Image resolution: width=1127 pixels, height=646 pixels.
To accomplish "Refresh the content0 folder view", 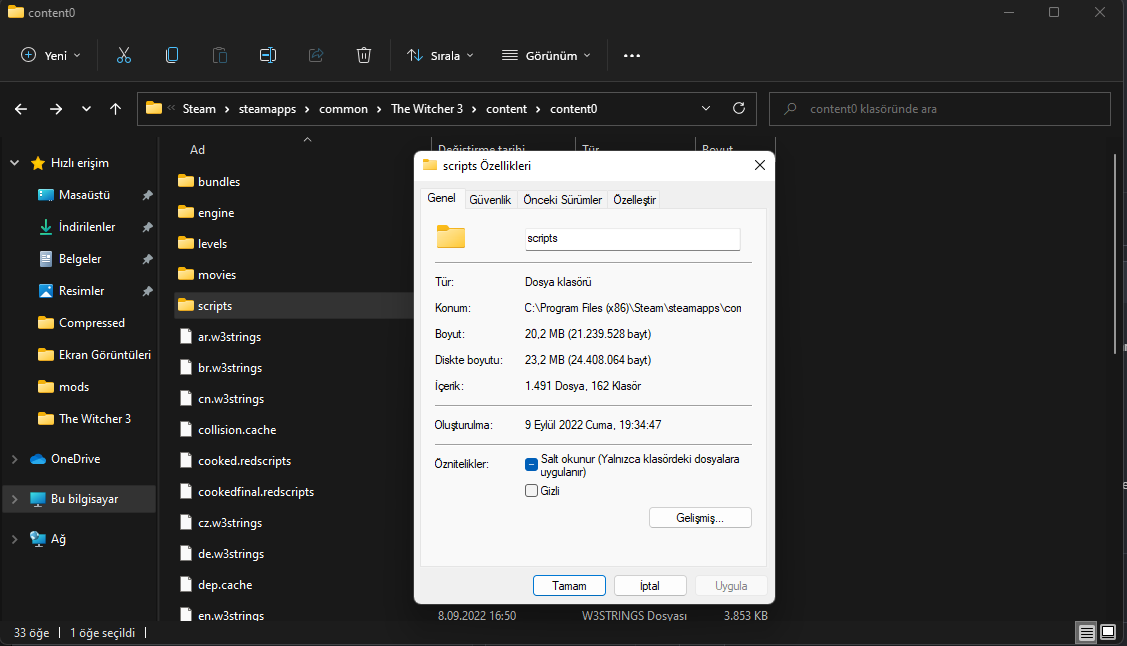I will click(739, 109).
